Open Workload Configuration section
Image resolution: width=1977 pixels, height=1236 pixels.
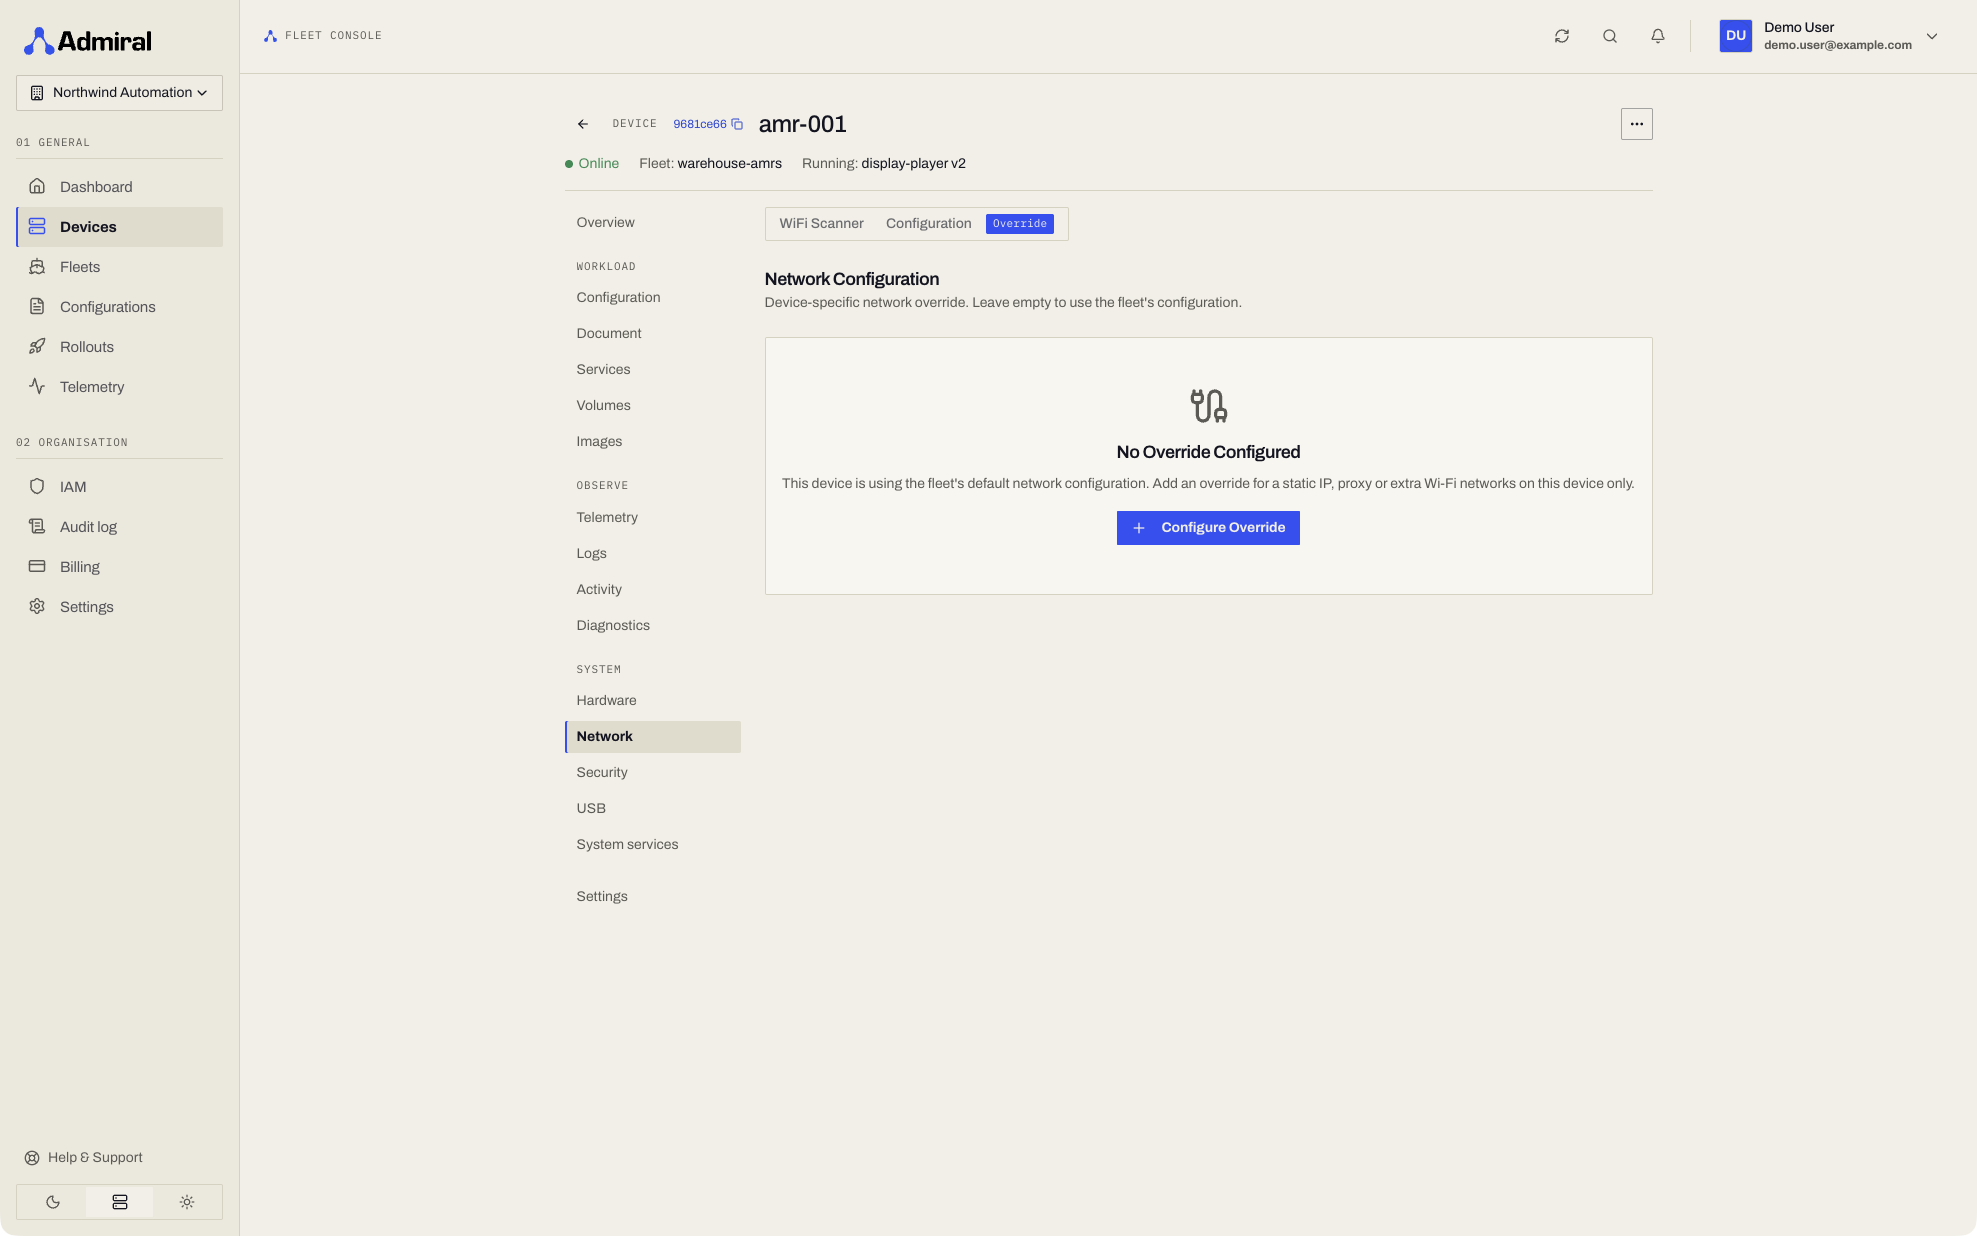tap(653, 298)
